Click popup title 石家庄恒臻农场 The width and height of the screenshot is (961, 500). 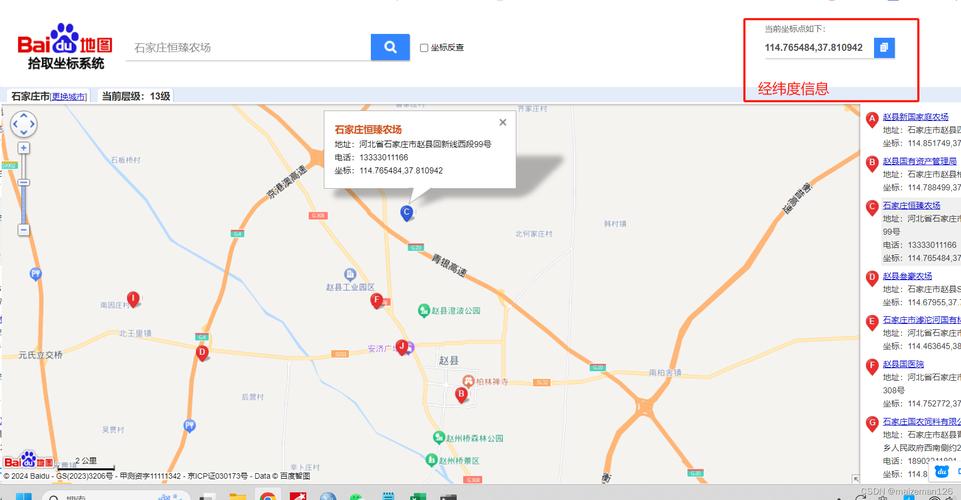coord(368,129)
